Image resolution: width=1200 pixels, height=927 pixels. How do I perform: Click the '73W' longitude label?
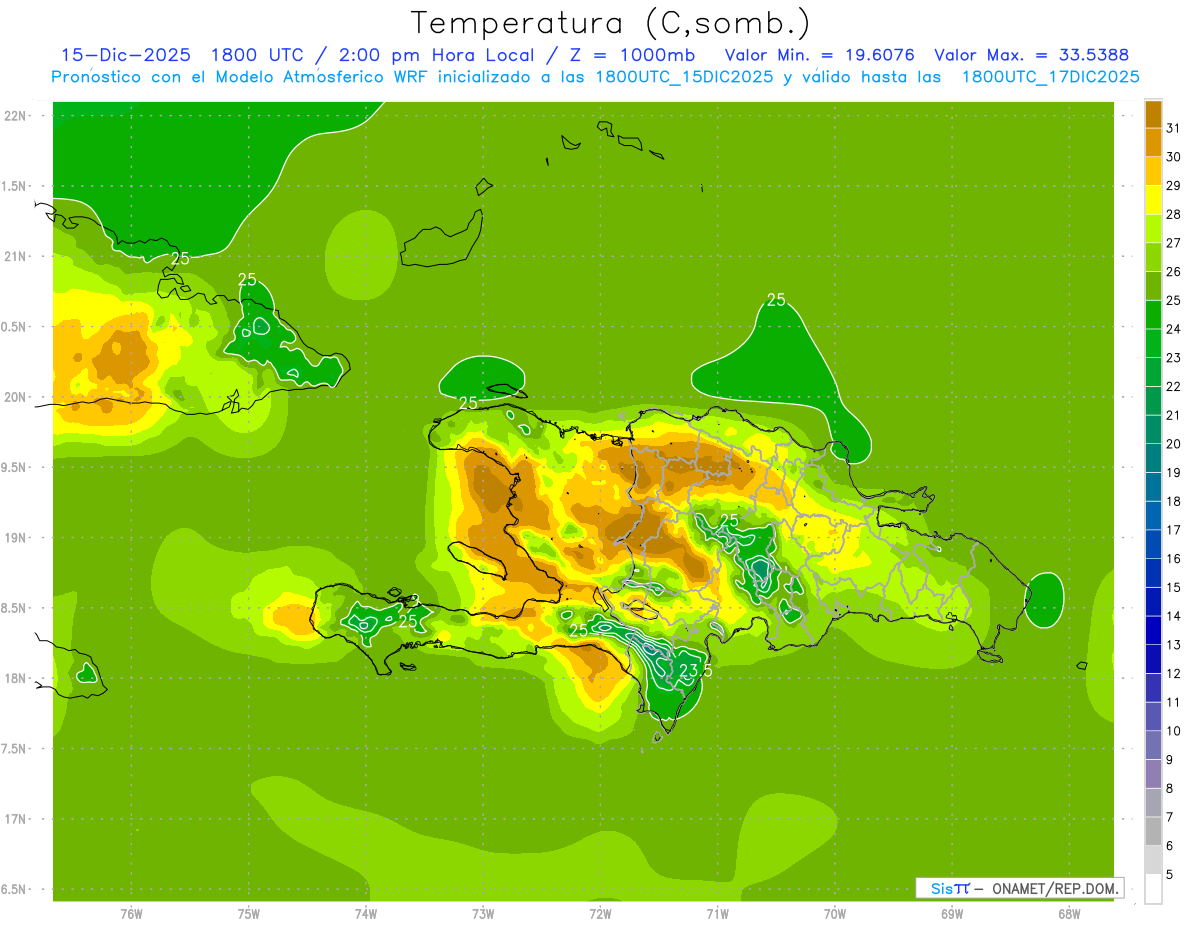pyautogui.click(x=483, y=914)
